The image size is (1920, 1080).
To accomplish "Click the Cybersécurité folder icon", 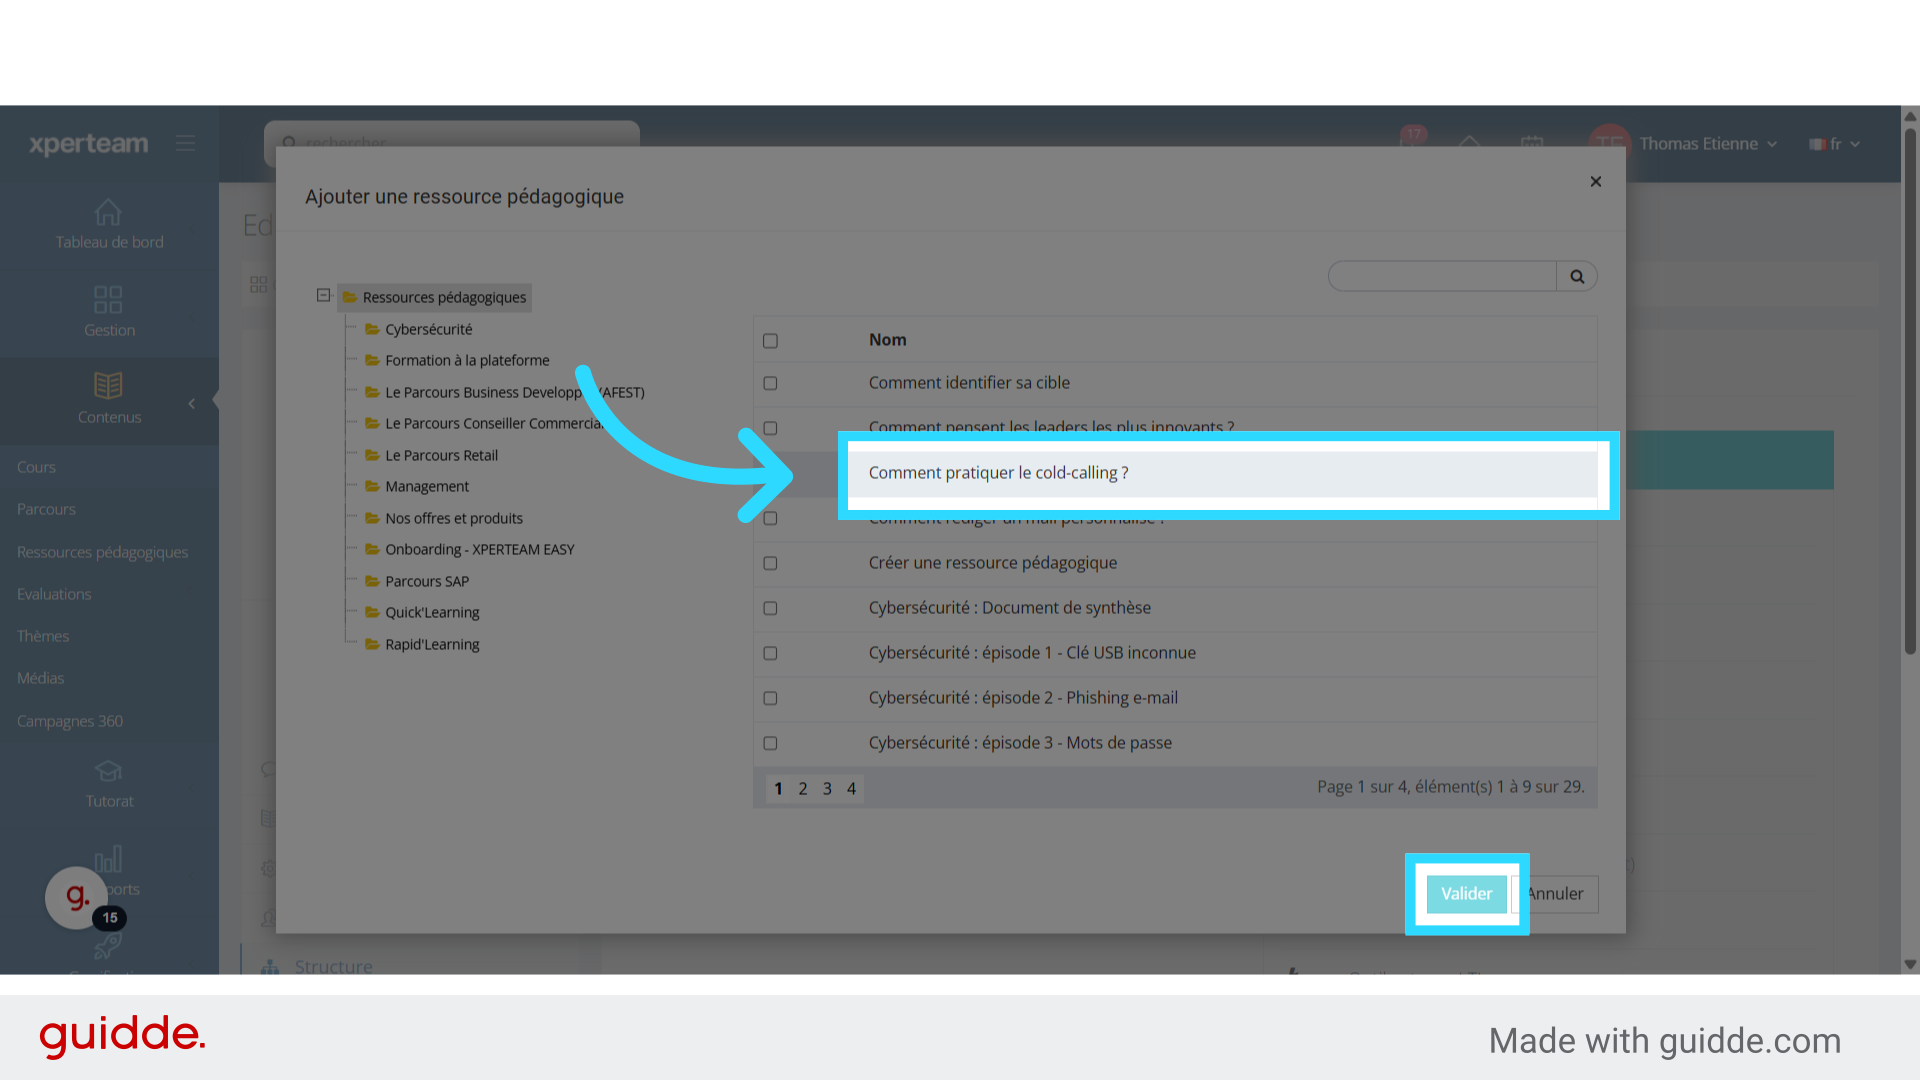I will pyautogui.click(x=372, y=329).
